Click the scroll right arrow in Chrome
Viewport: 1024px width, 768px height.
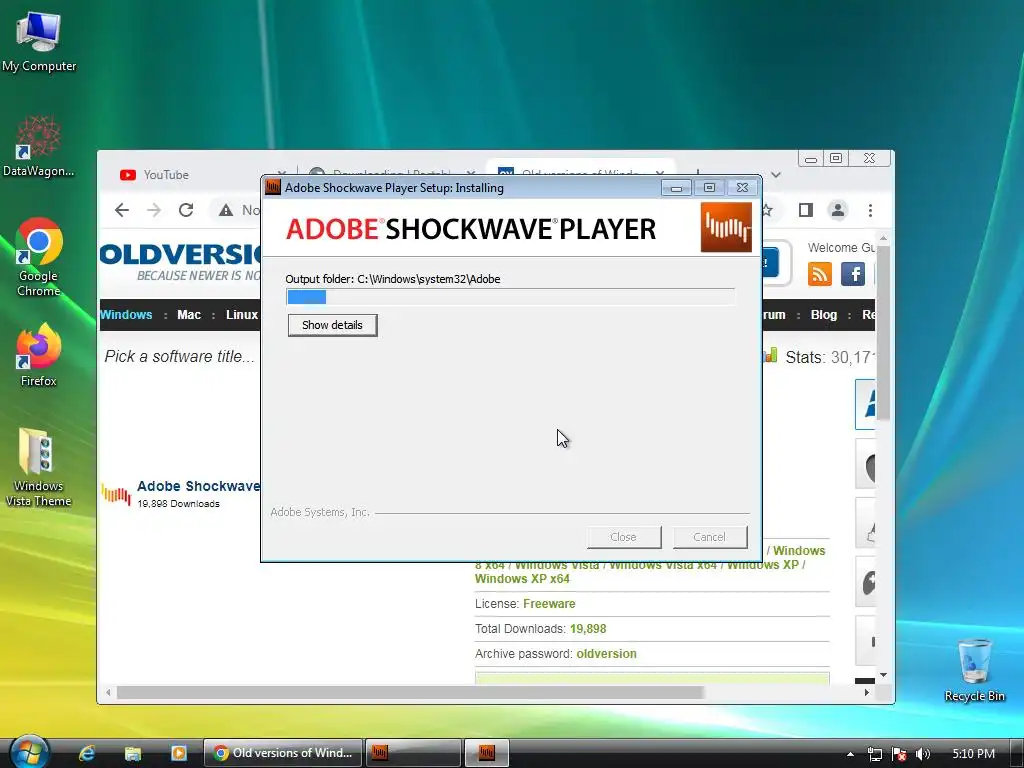click(x=867, y=692)
